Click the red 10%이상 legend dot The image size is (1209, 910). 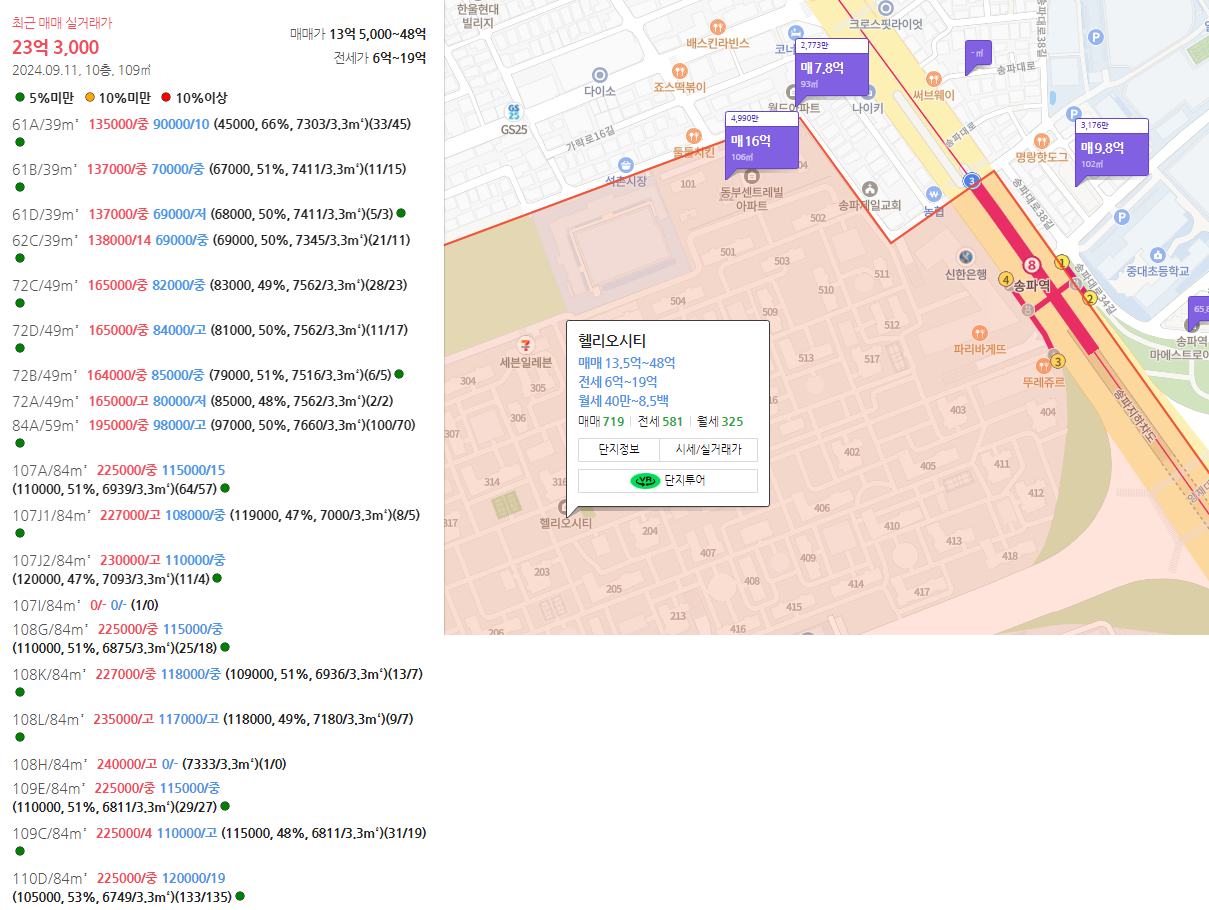(166, 98)
